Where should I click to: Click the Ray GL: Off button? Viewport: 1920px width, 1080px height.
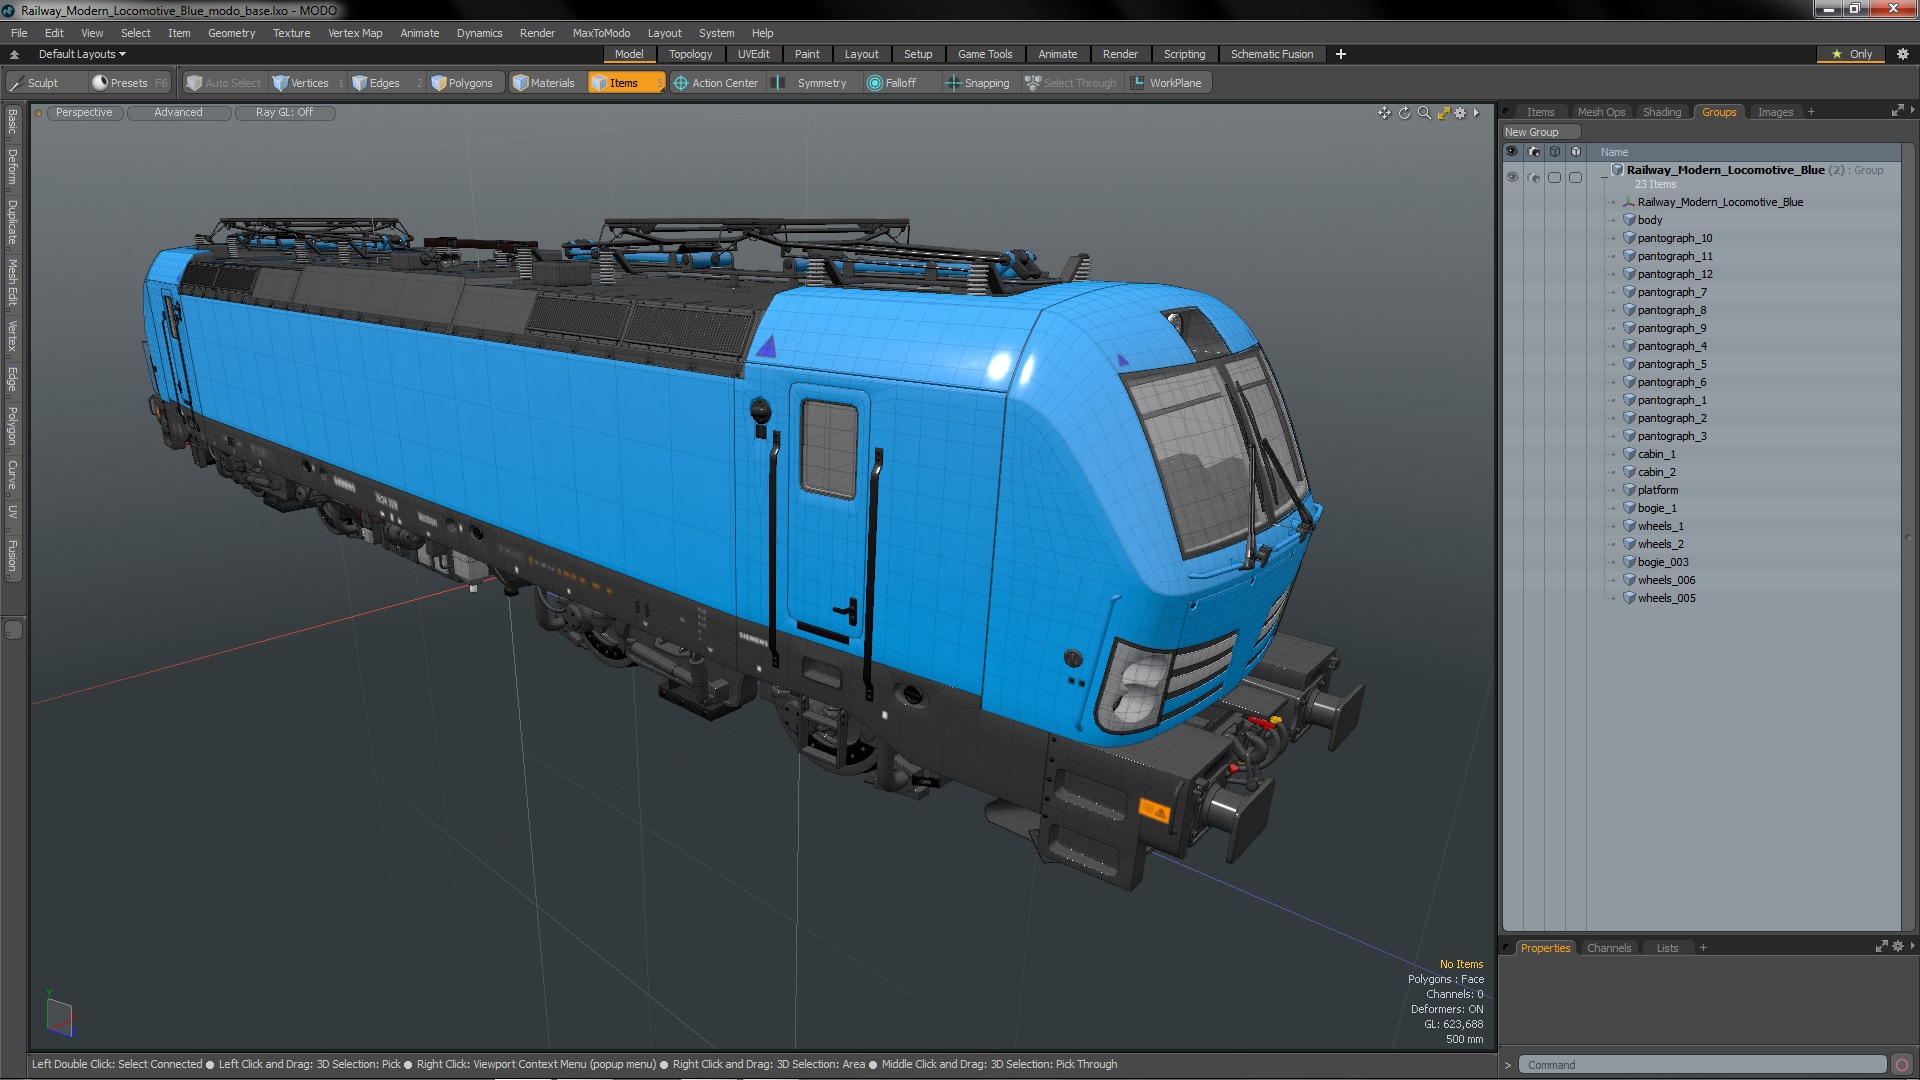click(284, 113)
